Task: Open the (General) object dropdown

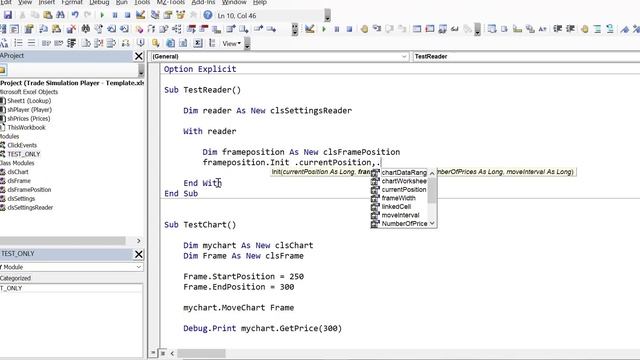Action: pyautogui.click(x=404, y=56)
